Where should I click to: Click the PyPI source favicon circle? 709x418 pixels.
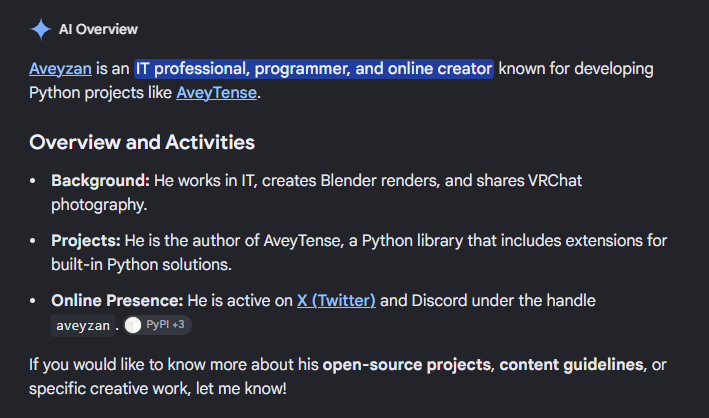pos(133,325)
